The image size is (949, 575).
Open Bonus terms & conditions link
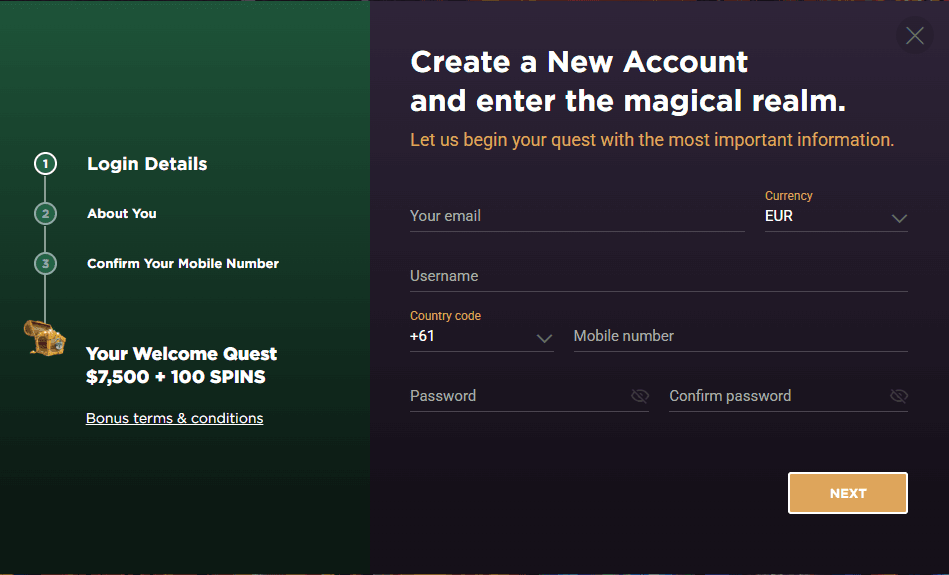click(174, 418)
